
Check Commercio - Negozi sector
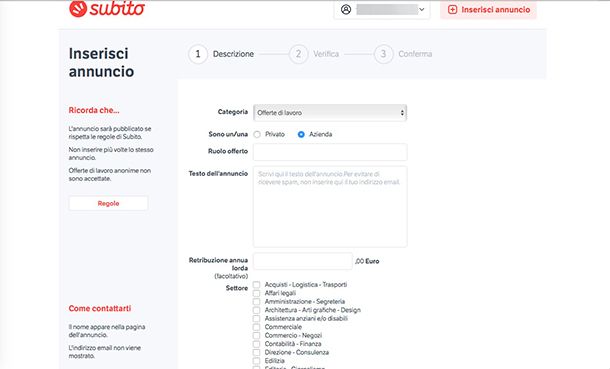pos(256,336)
